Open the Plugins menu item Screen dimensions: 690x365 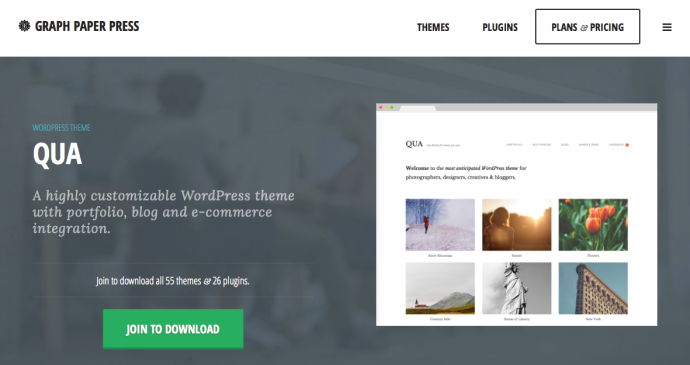pos(500,27)
